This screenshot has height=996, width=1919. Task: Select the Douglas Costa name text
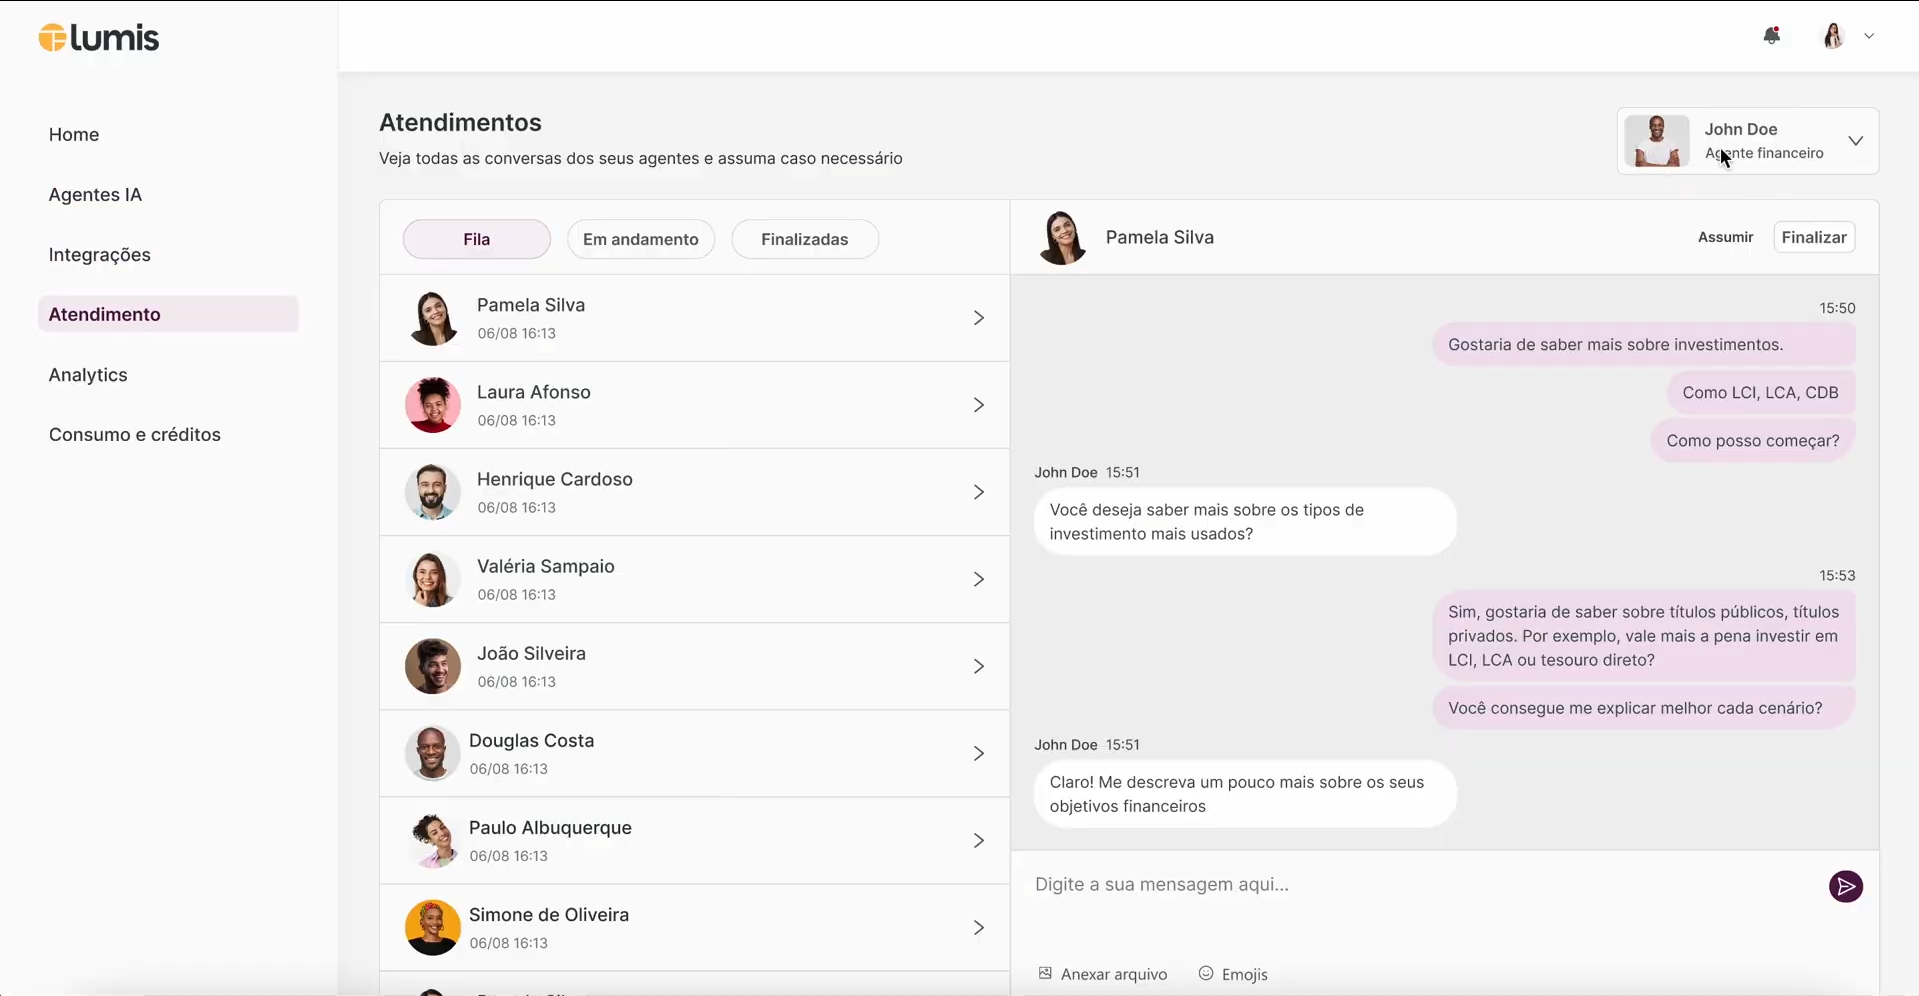(x=532, y=740)
